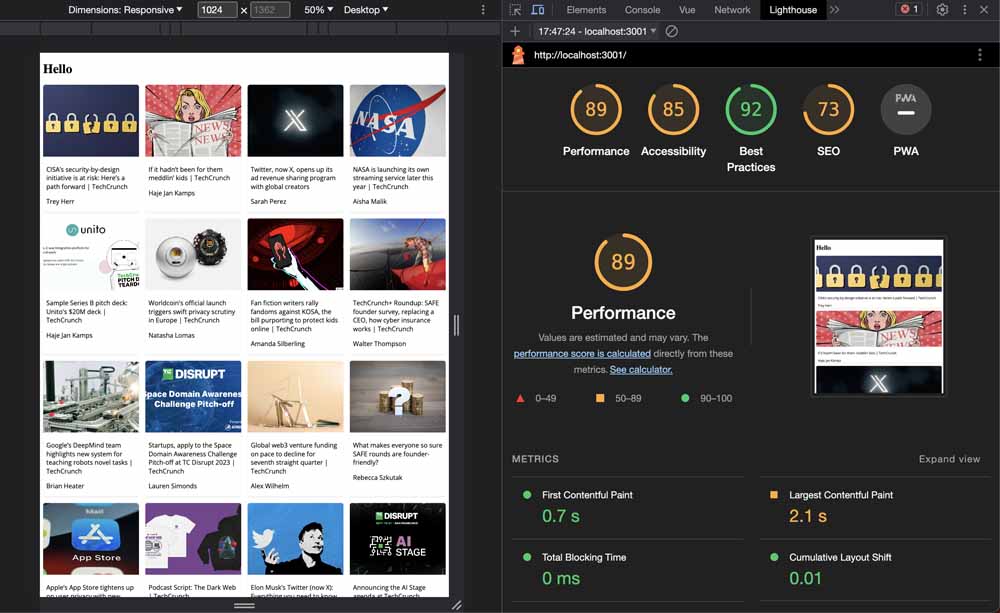Open the Dimensions: Responsive dropdown
This screenshot has width=1000, height=613.
point(125,10)
